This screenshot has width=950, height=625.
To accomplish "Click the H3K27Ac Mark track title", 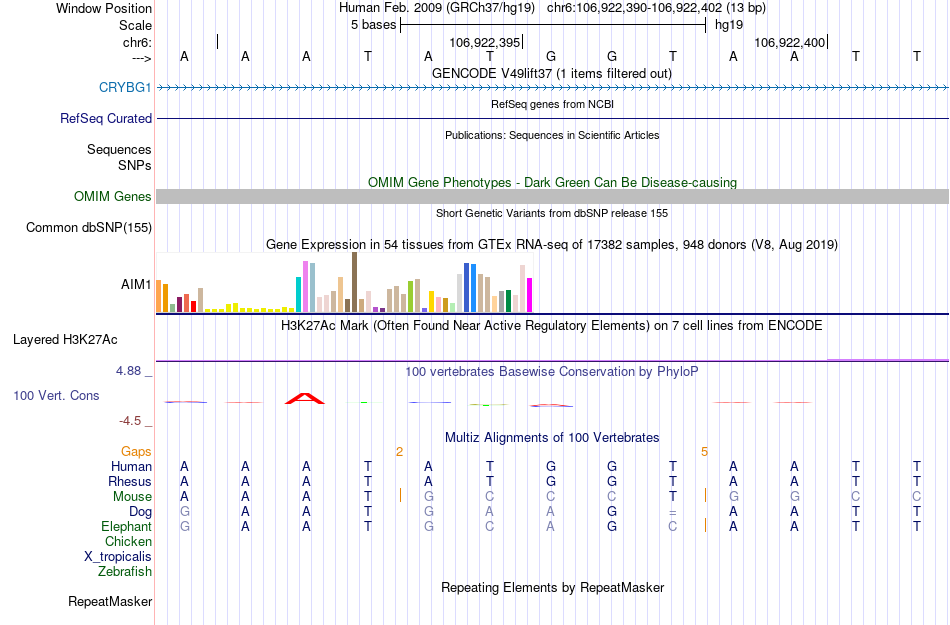I will [x=551, y=326].
